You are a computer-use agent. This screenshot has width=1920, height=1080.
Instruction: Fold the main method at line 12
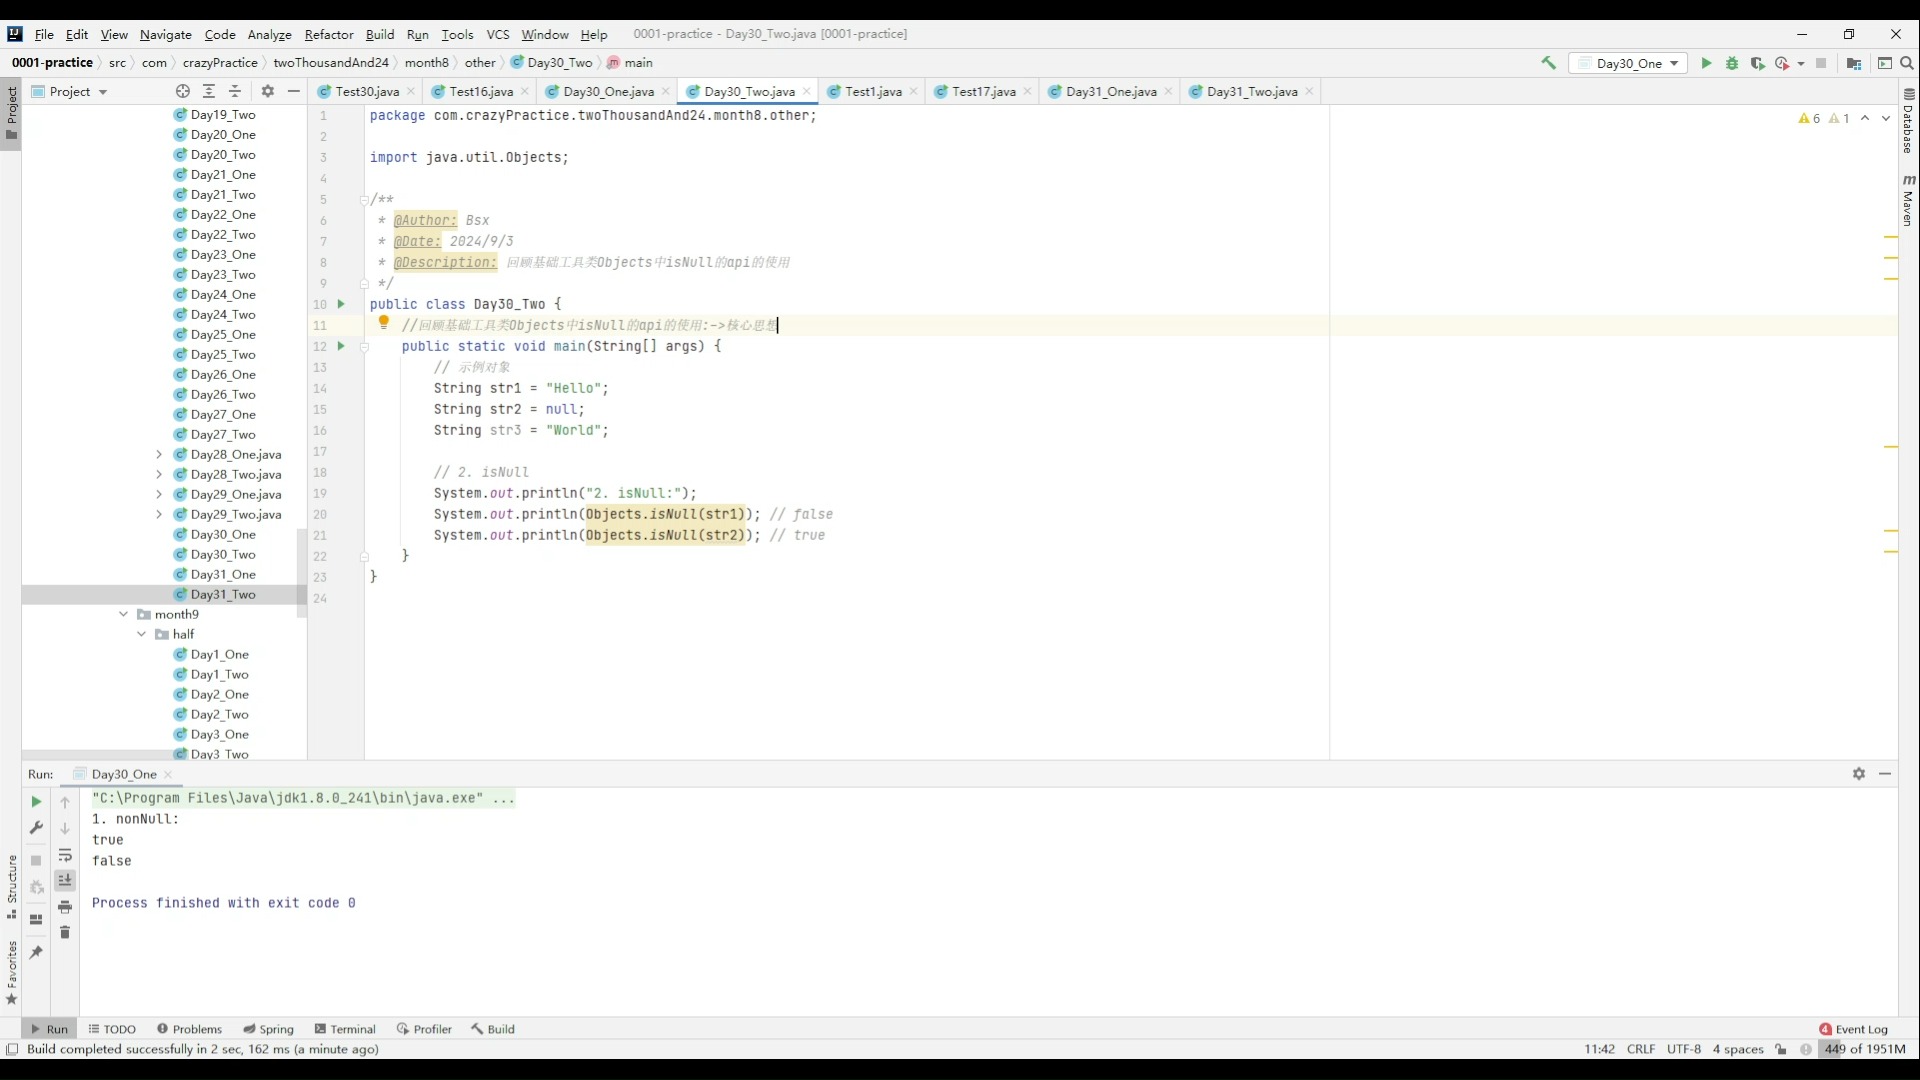[364, 347]
